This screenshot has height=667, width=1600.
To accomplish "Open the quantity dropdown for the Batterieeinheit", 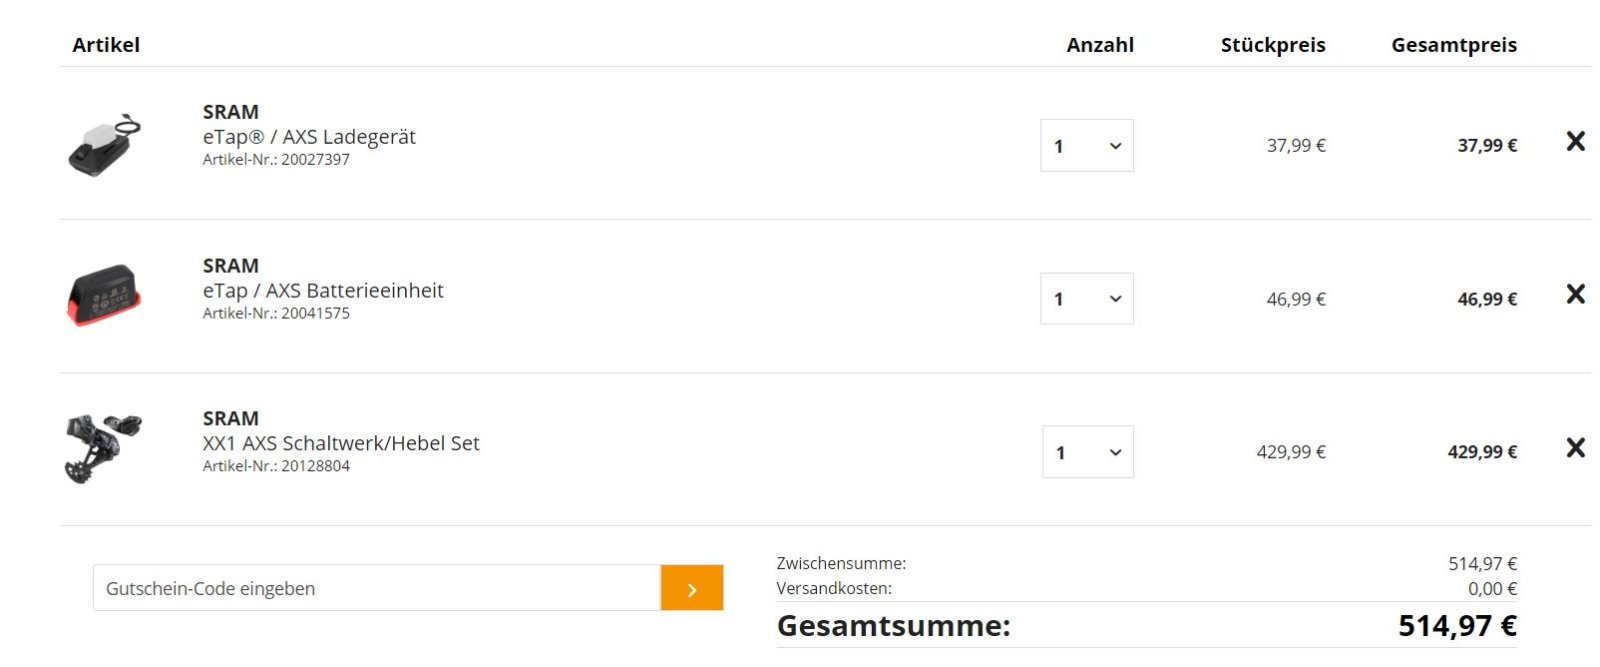I will 1087,299.
